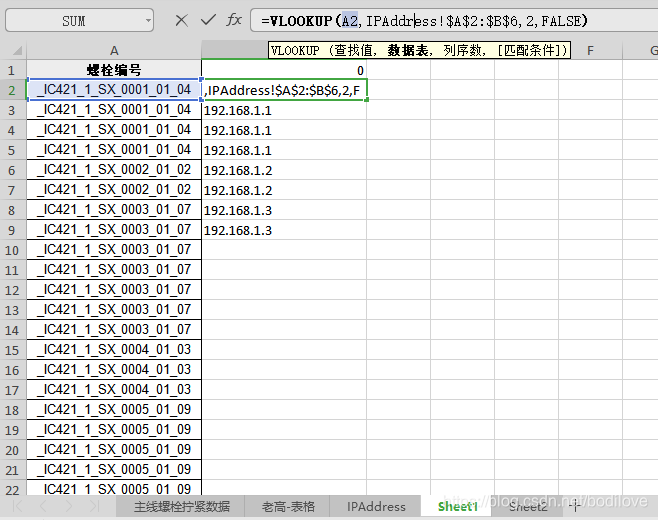This screenshot has width=658, height=520.
Task: Switch to the 老高-表格 sheet tab
Action: click(288, 507)
